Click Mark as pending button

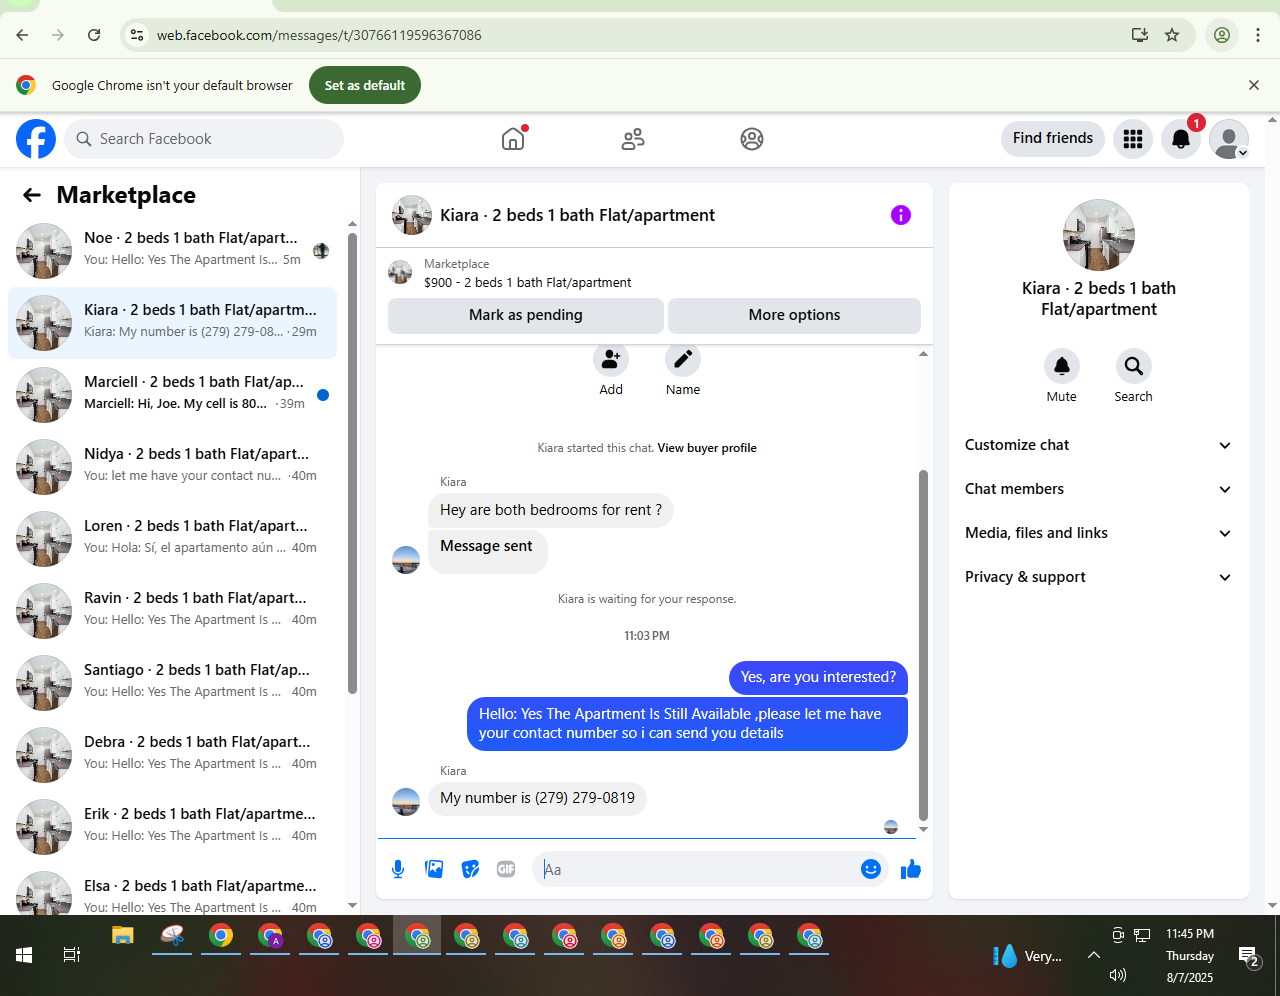click(x=526, y=315)
